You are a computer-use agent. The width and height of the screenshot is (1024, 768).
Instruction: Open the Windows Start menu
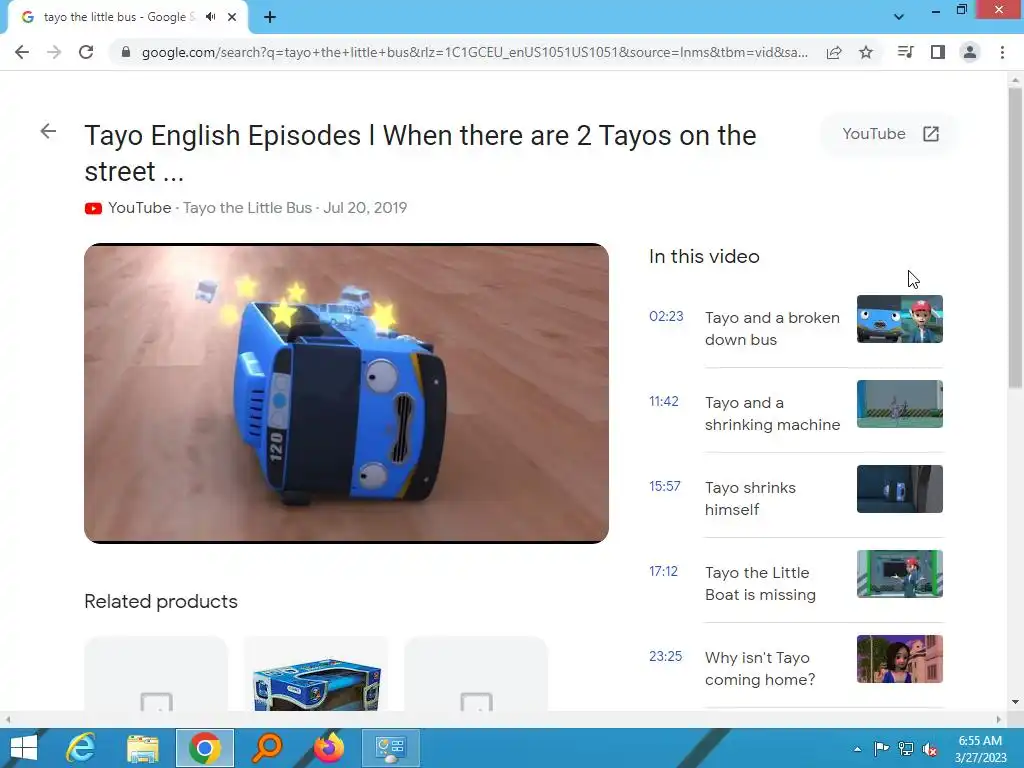point(24,748)
